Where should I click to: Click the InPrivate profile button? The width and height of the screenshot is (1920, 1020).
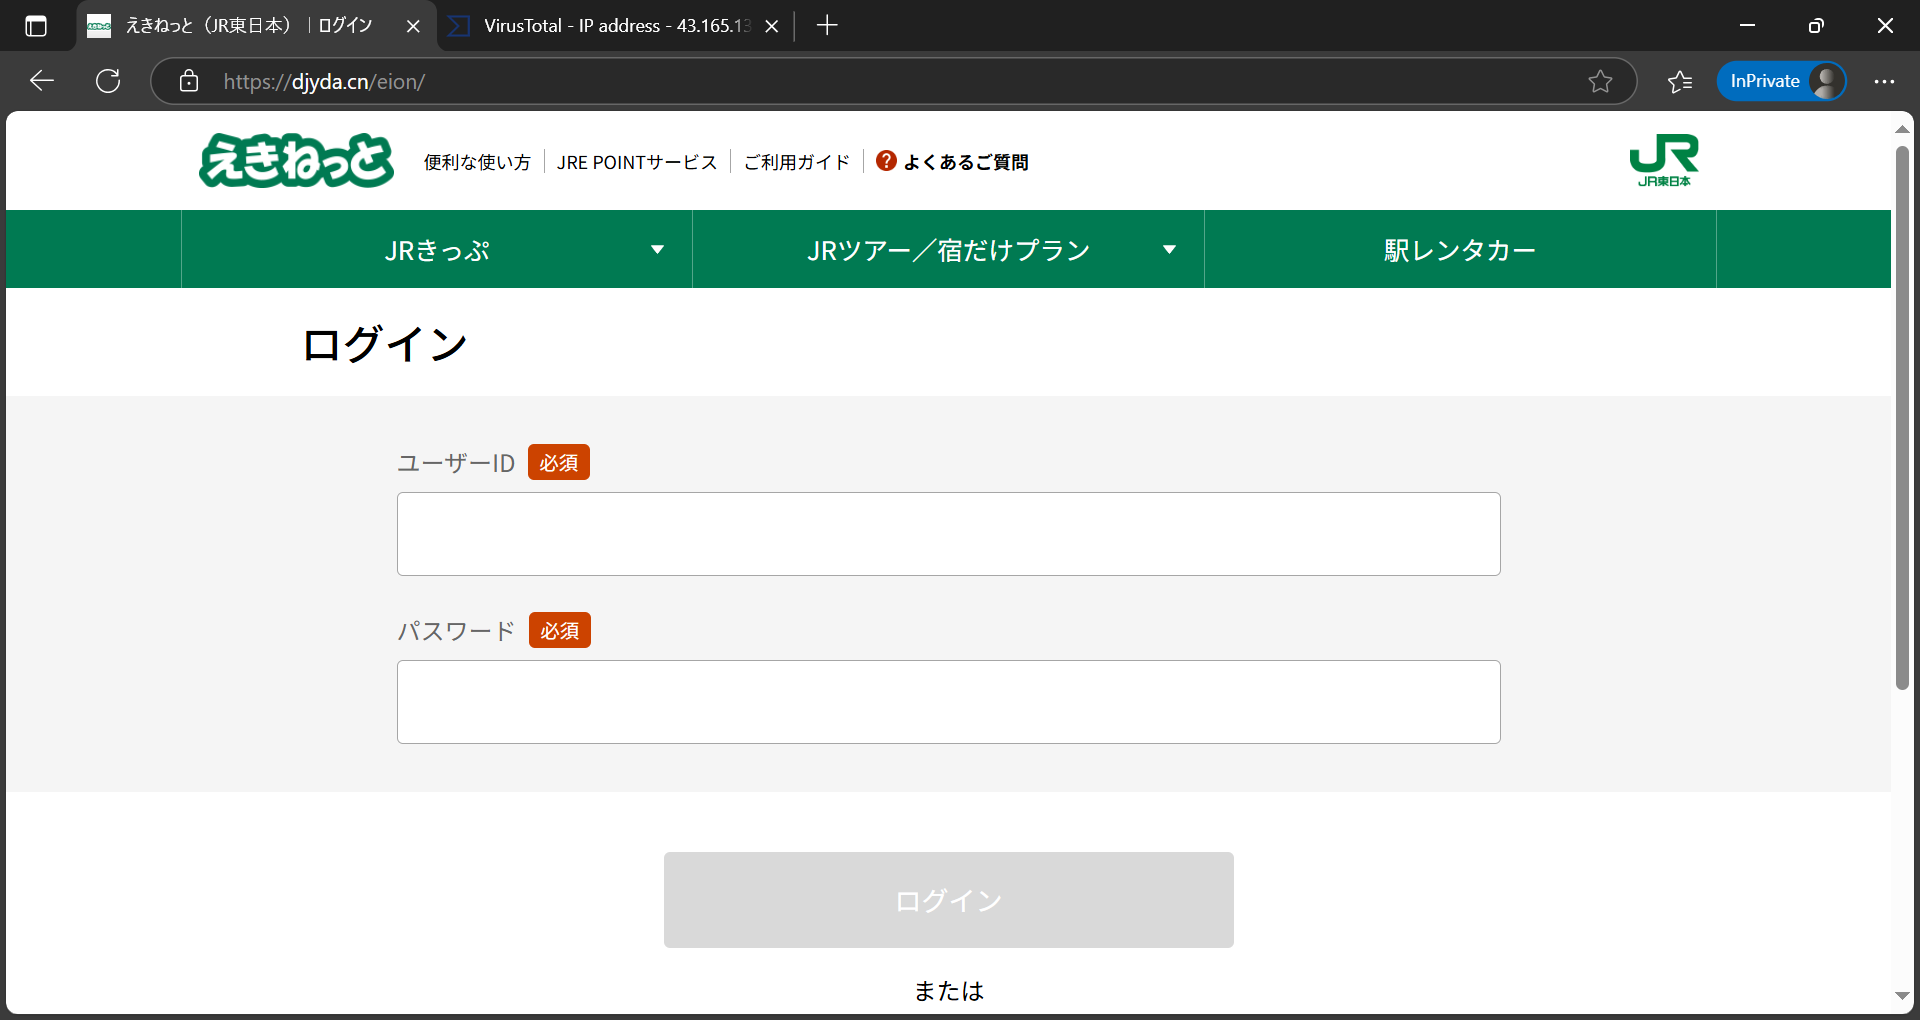point(1781,81)
